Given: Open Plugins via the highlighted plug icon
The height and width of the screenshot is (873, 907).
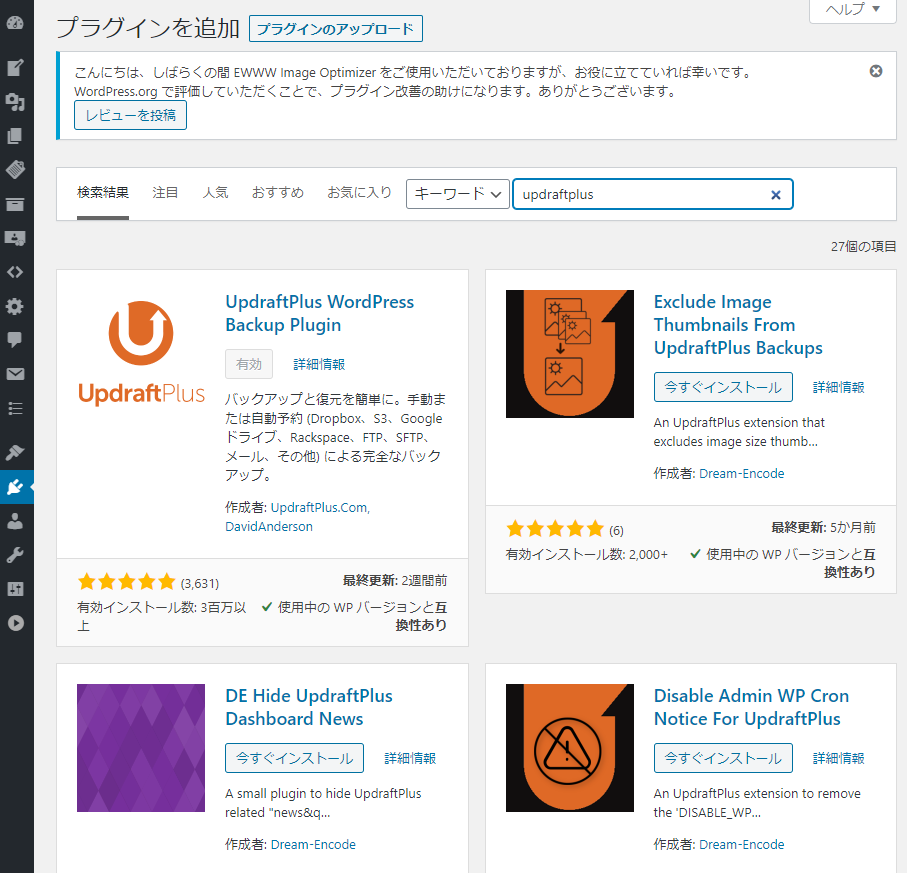Looking at the screenshot, I should [x=15, y=487].
